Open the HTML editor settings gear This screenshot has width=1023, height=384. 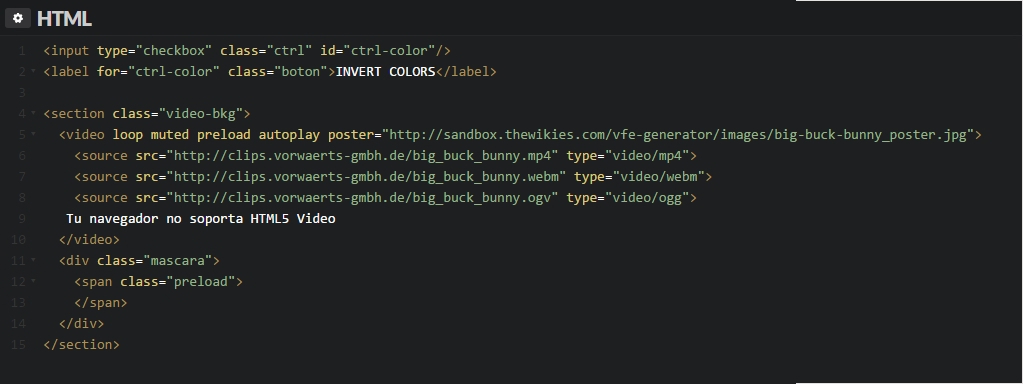click(x=18, y=18)
